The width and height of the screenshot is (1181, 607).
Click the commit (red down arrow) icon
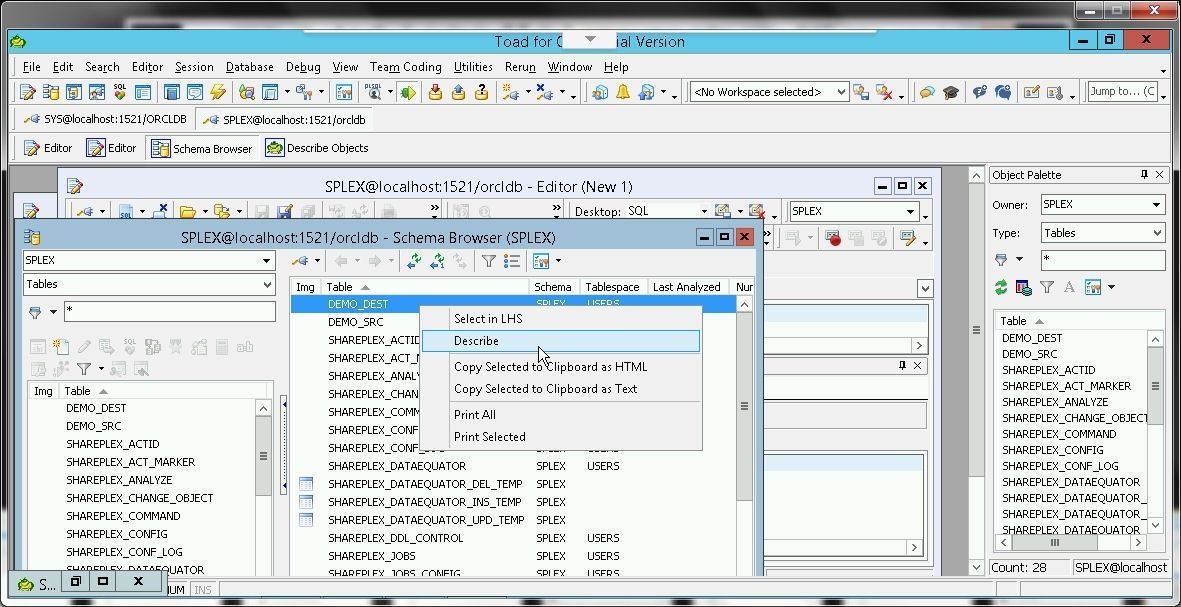pyautogui.click(x=435, y=92)
